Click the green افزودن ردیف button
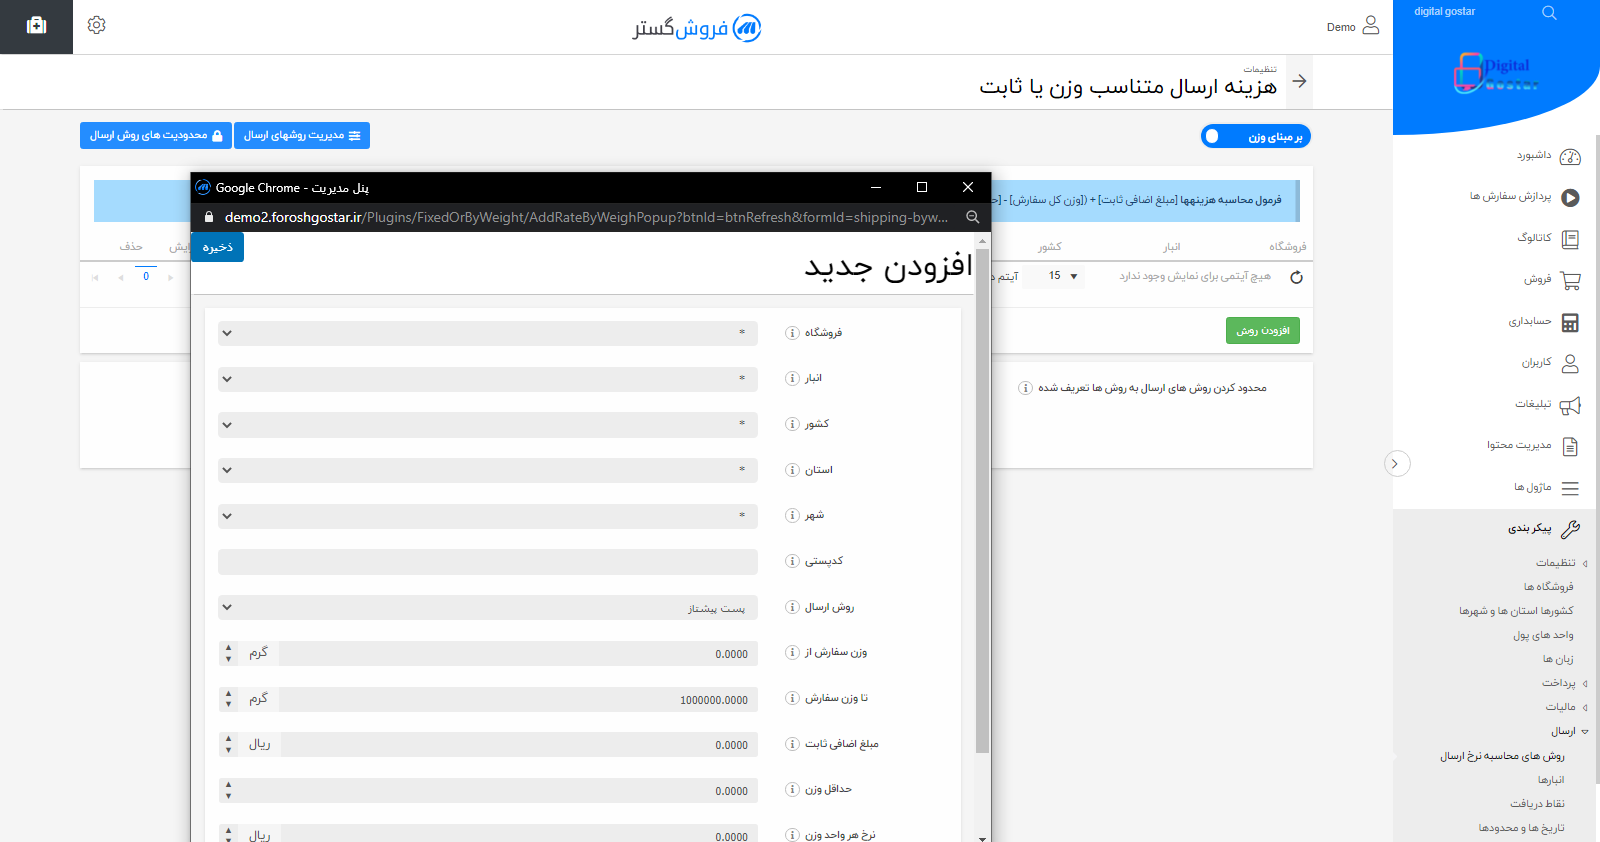The height and width of the screenshot is (842, 1600). (1263, 331)
